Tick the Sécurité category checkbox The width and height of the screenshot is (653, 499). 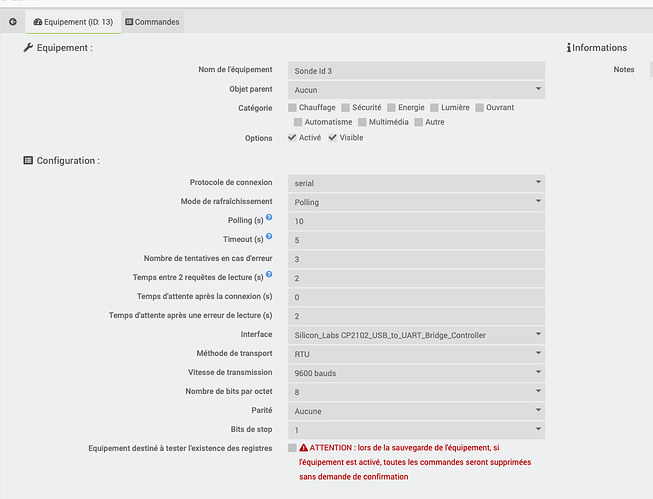click(x=345, y=107)
